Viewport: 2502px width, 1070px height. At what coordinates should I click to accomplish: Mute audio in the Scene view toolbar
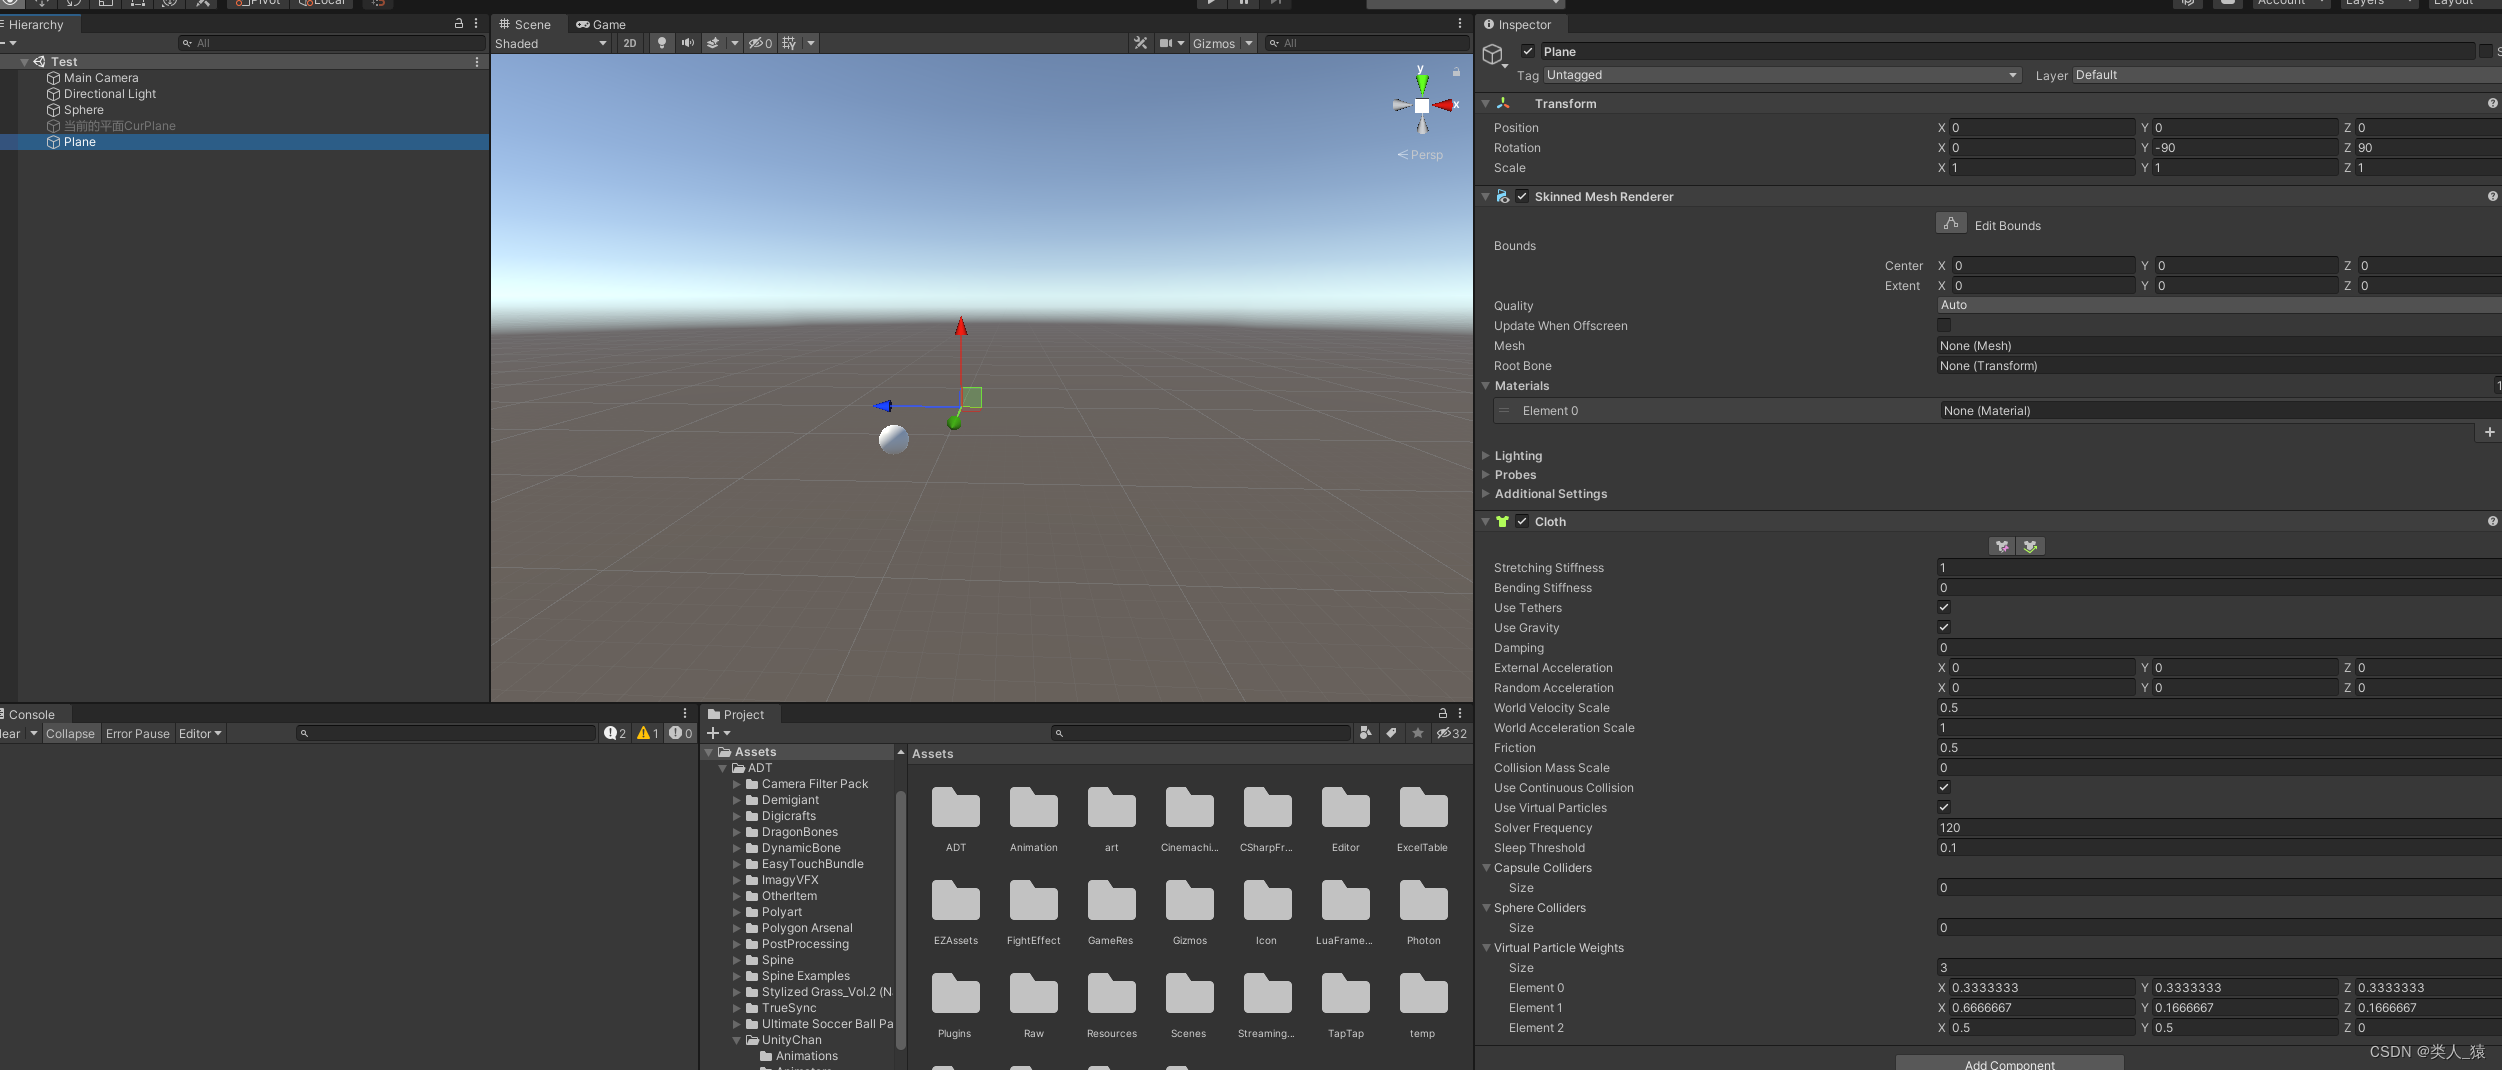[687, 43]
